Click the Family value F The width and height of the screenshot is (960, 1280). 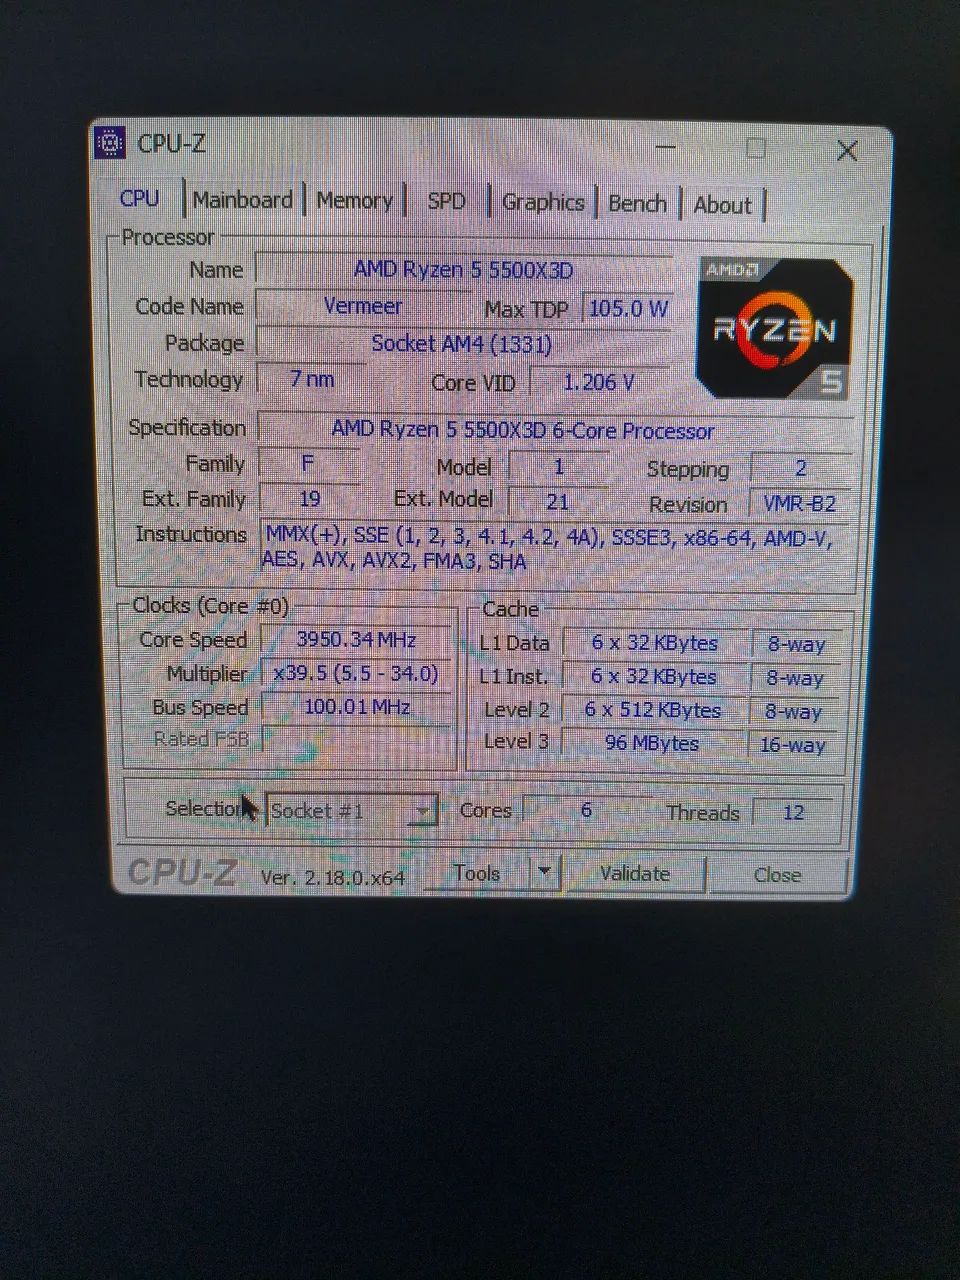click(308, 463)
